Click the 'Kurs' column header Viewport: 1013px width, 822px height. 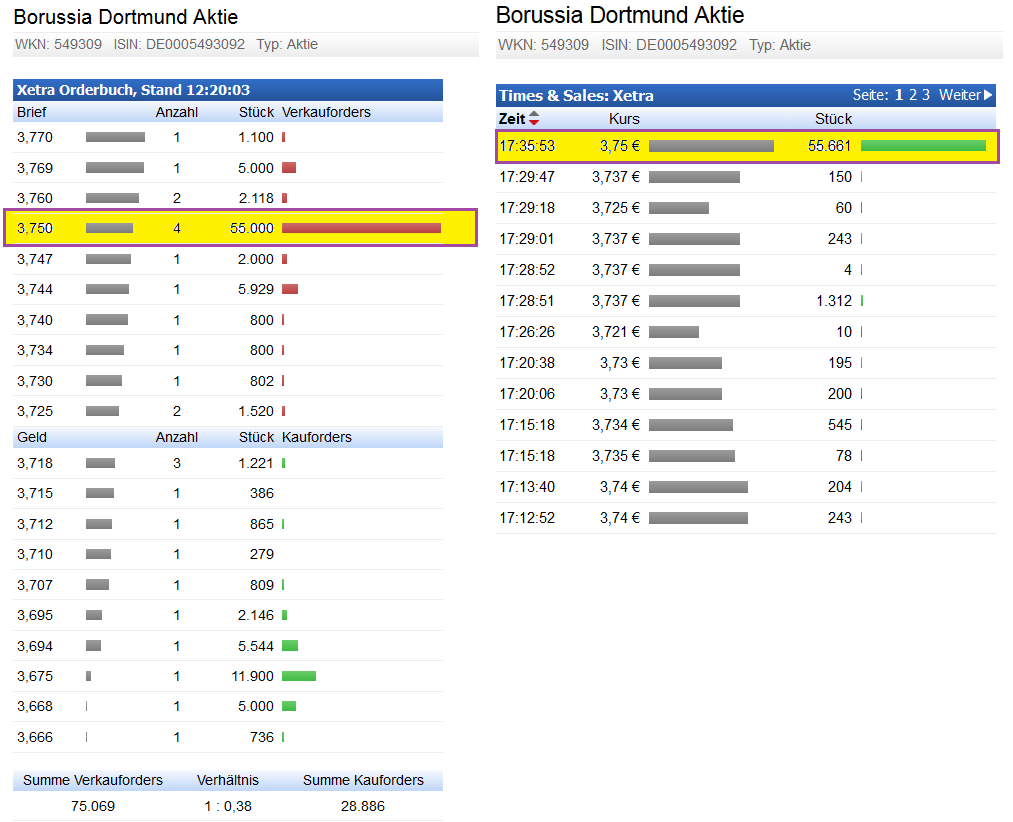624,119
